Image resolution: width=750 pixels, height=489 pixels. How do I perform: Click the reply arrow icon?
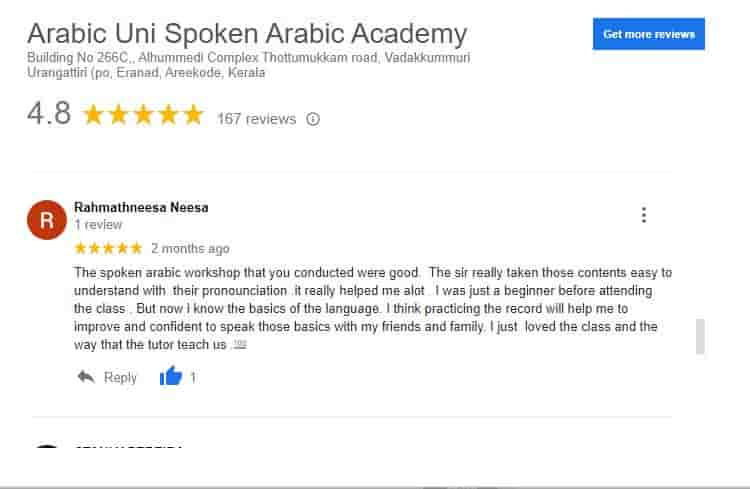86,377
